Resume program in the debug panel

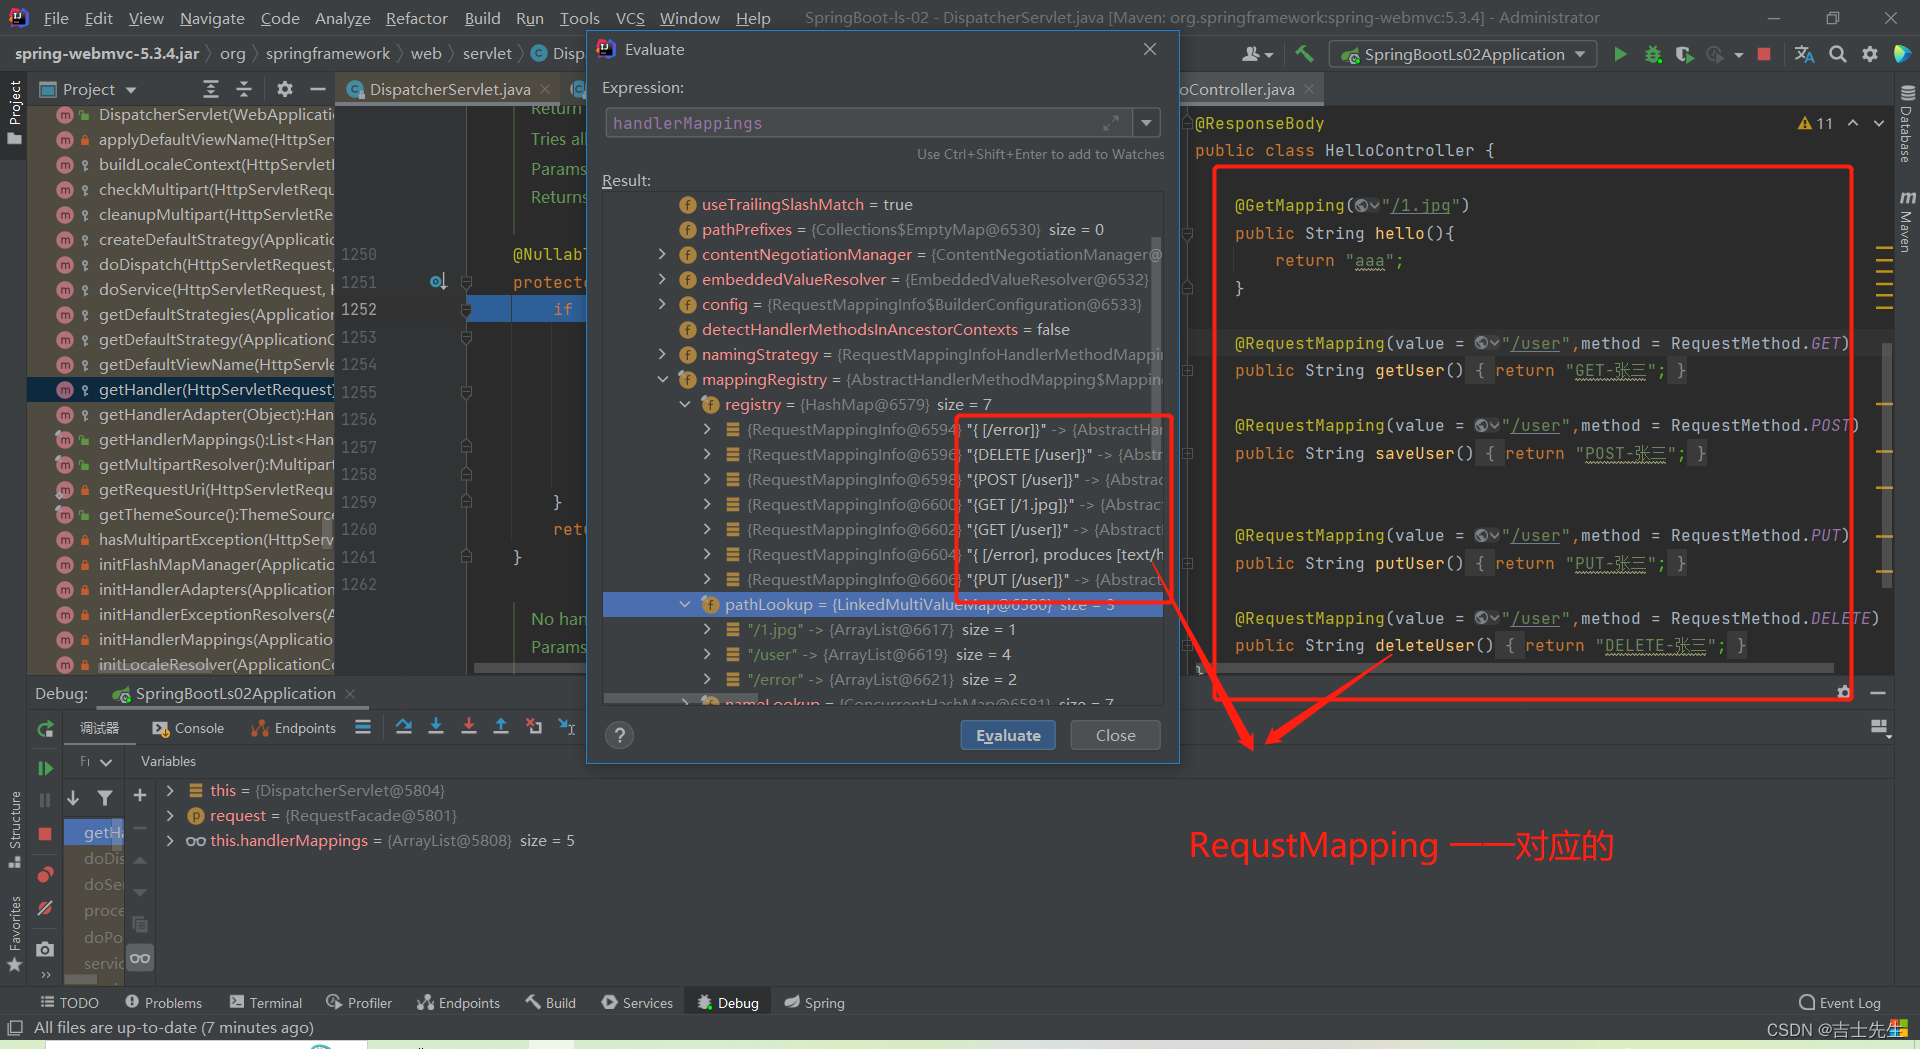[x=45, y=768]
